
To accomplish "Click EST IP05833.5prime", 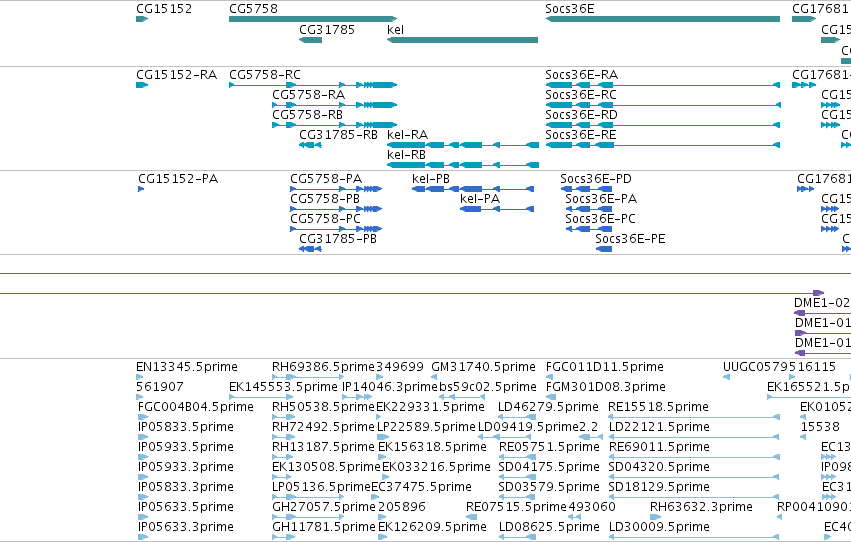I will click(186, 427).
